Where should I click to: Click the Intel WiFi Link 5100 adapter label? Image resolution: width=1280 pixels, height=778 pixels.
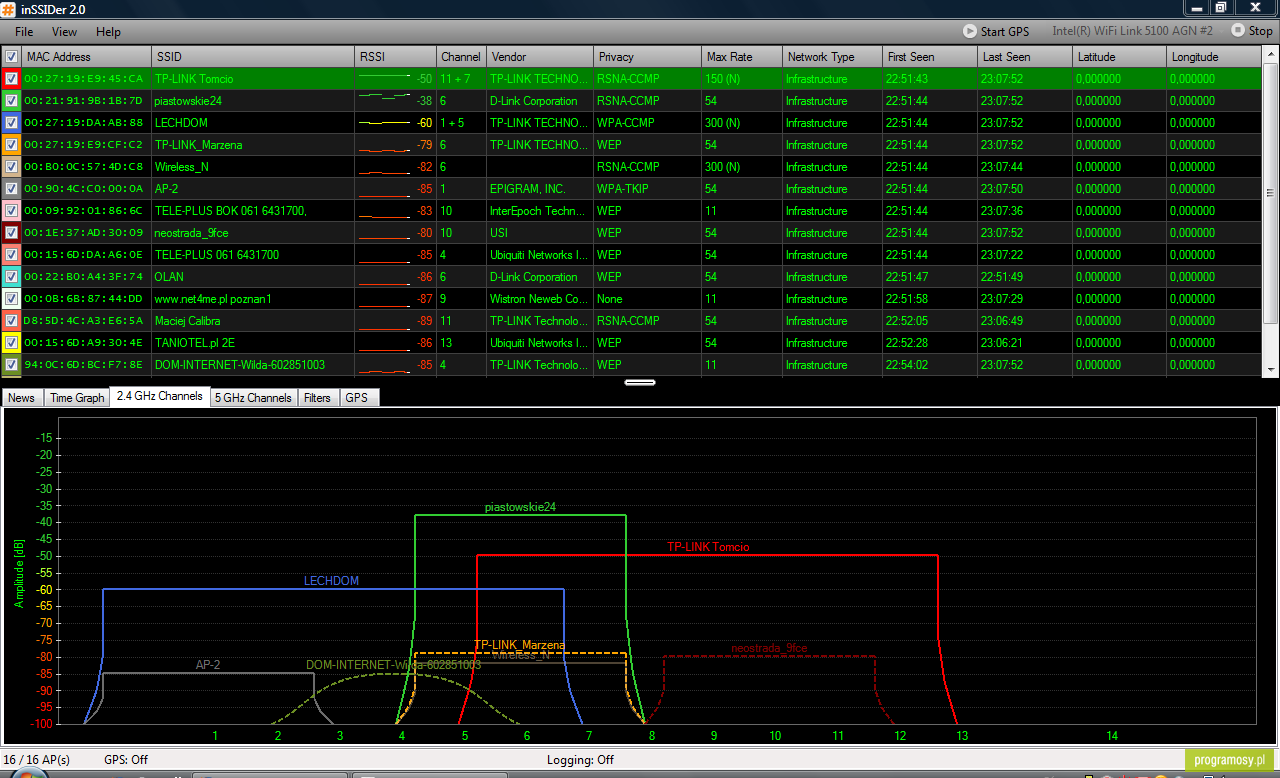(1132, 32)
